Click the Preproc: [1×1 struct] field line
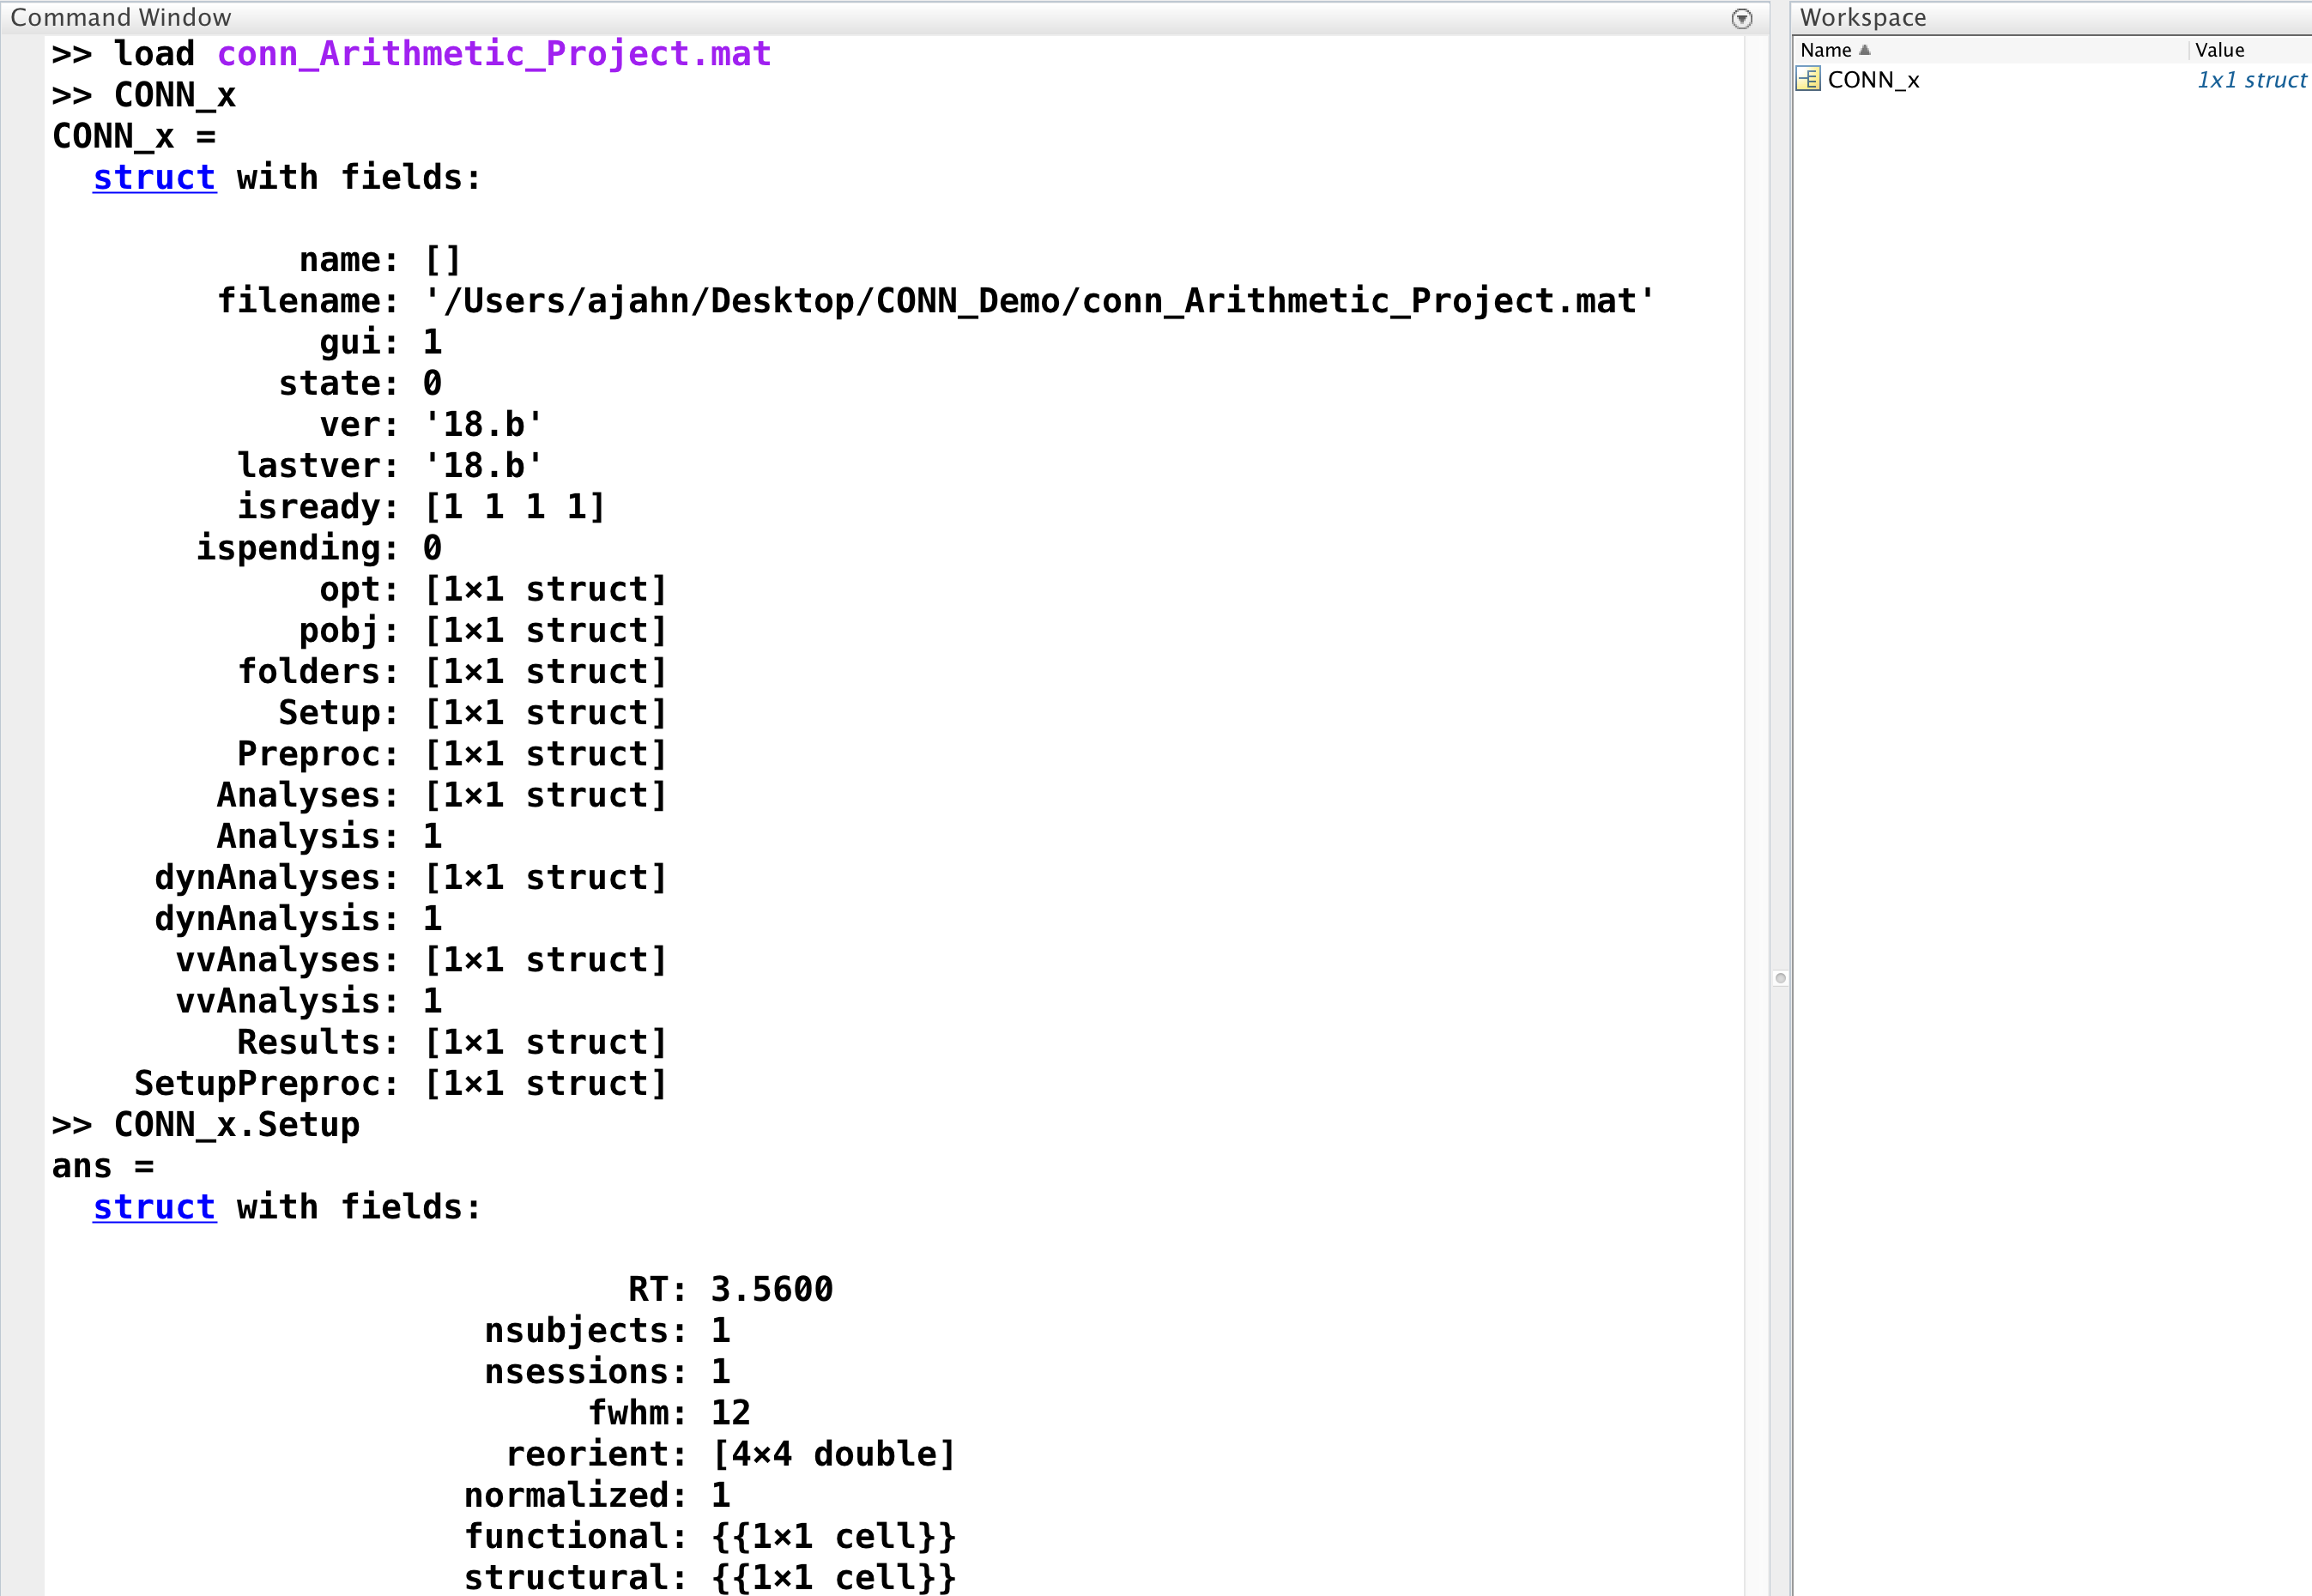The height and width of the screenshot is (1596, 2312). pos(452,754)
